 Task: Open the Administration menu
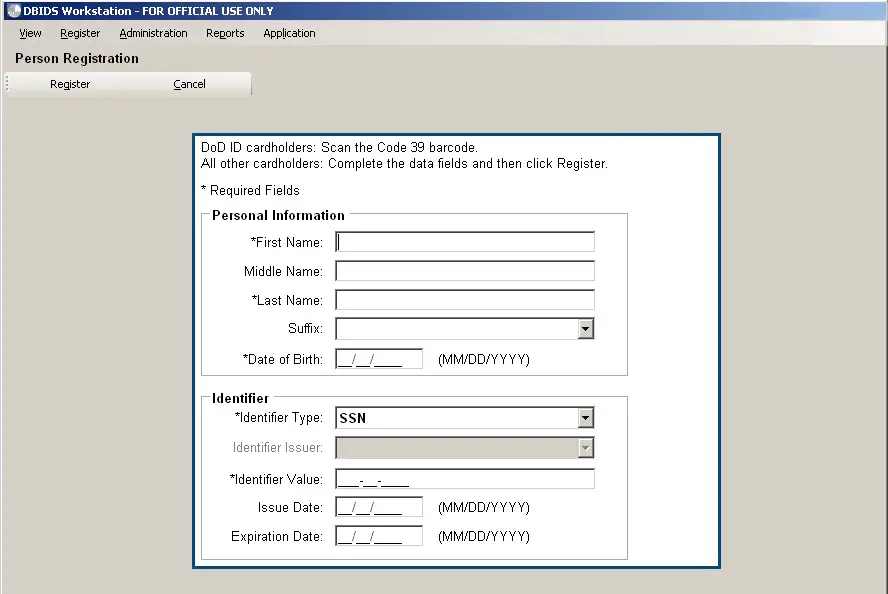pyautogui.click(x=152, y=33)
